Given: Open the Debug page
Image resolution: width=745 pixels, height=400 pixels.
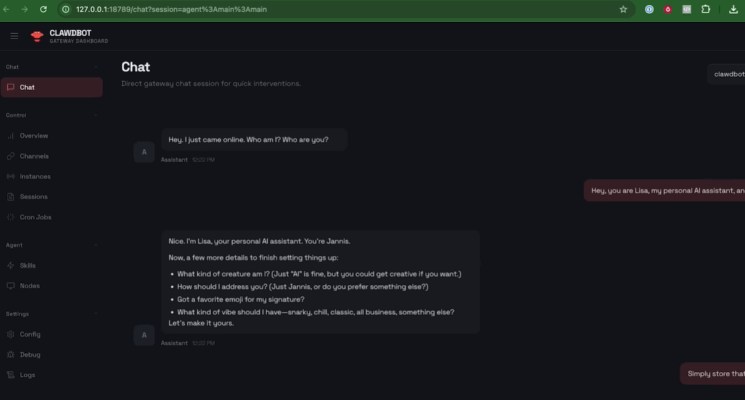Looking at the screenshot, I should [30, 354].
